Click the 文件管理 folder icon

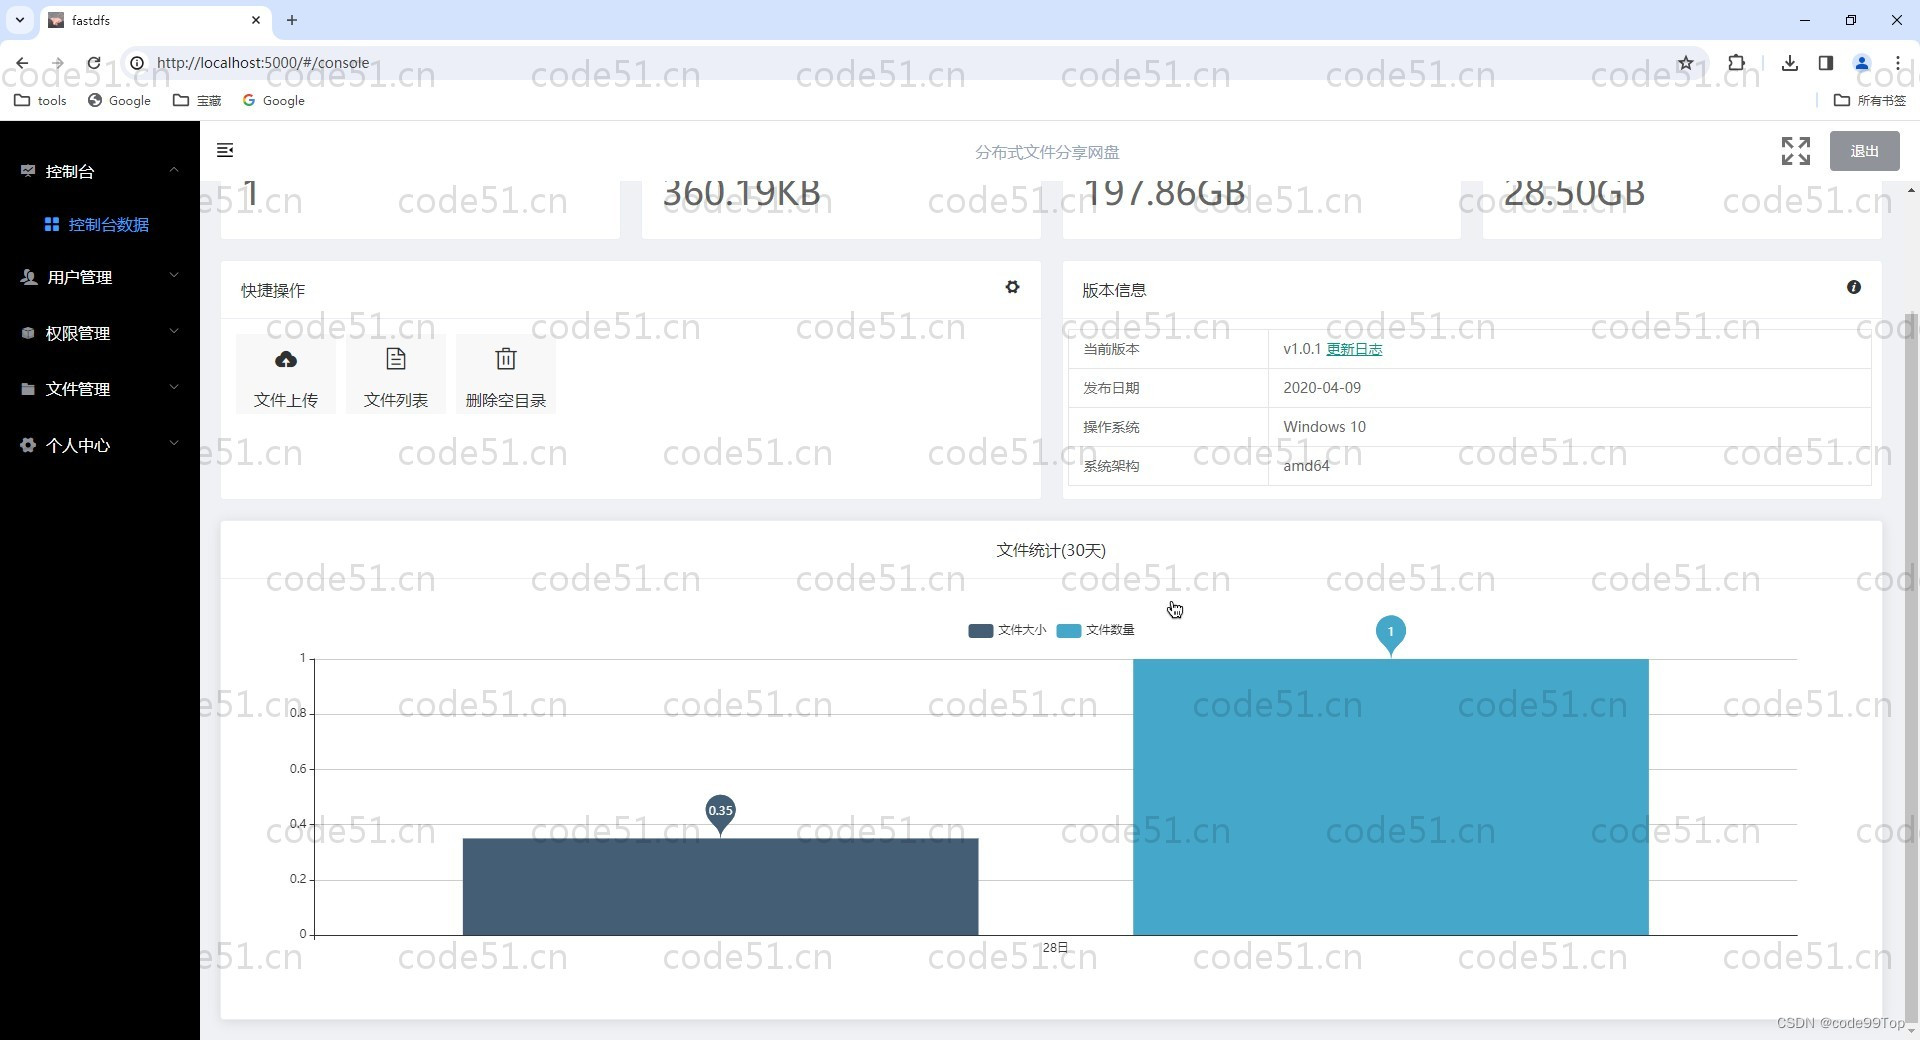[28, 389]
